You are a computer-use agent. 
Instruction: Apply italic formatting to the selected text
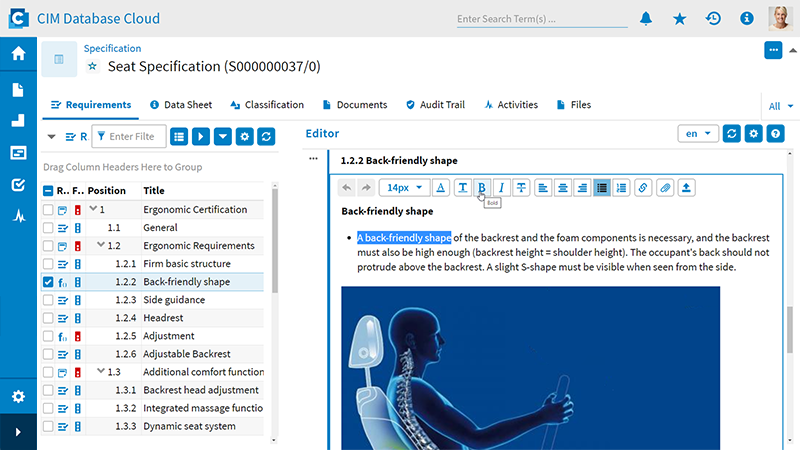coord(502,187)
